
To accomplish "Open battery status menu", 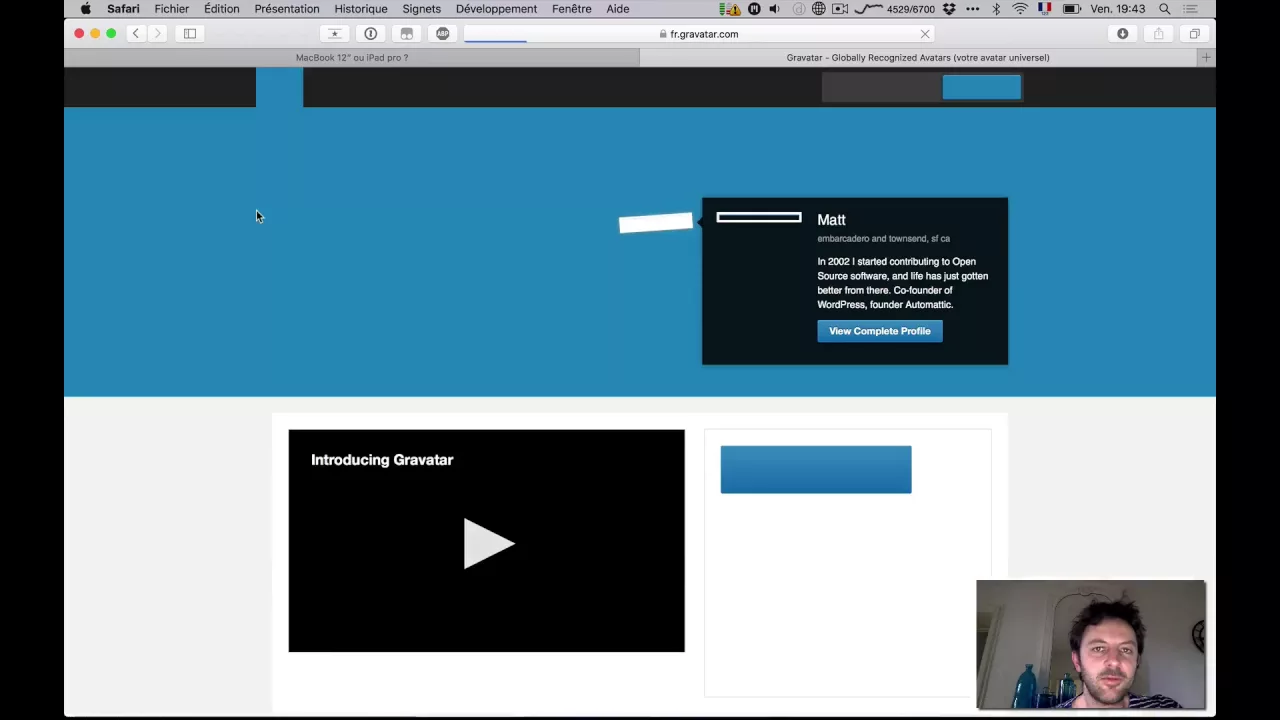I will tap(1071, 9).
